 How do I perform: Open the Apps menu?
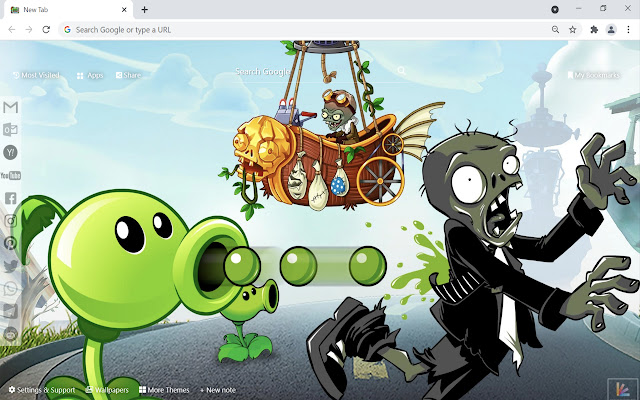90,76
